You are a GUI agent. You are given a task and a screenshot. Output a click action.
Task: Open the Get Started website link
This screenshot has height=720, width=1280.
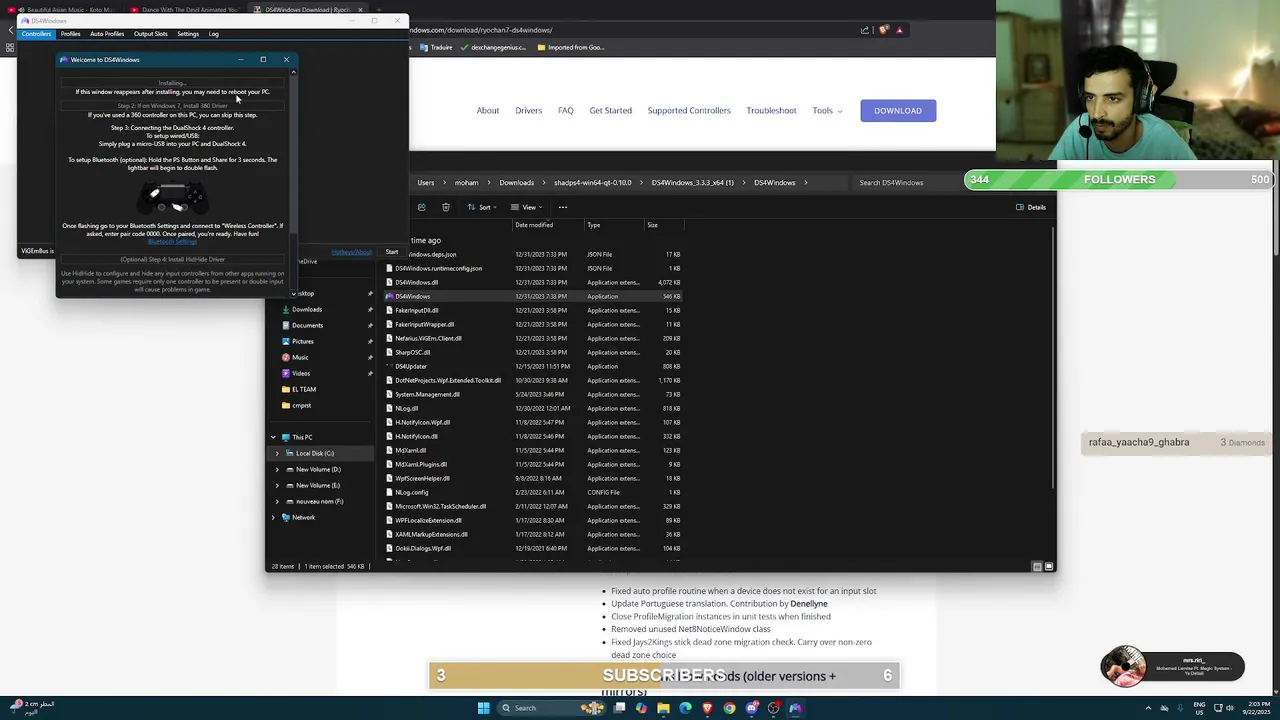610,110
